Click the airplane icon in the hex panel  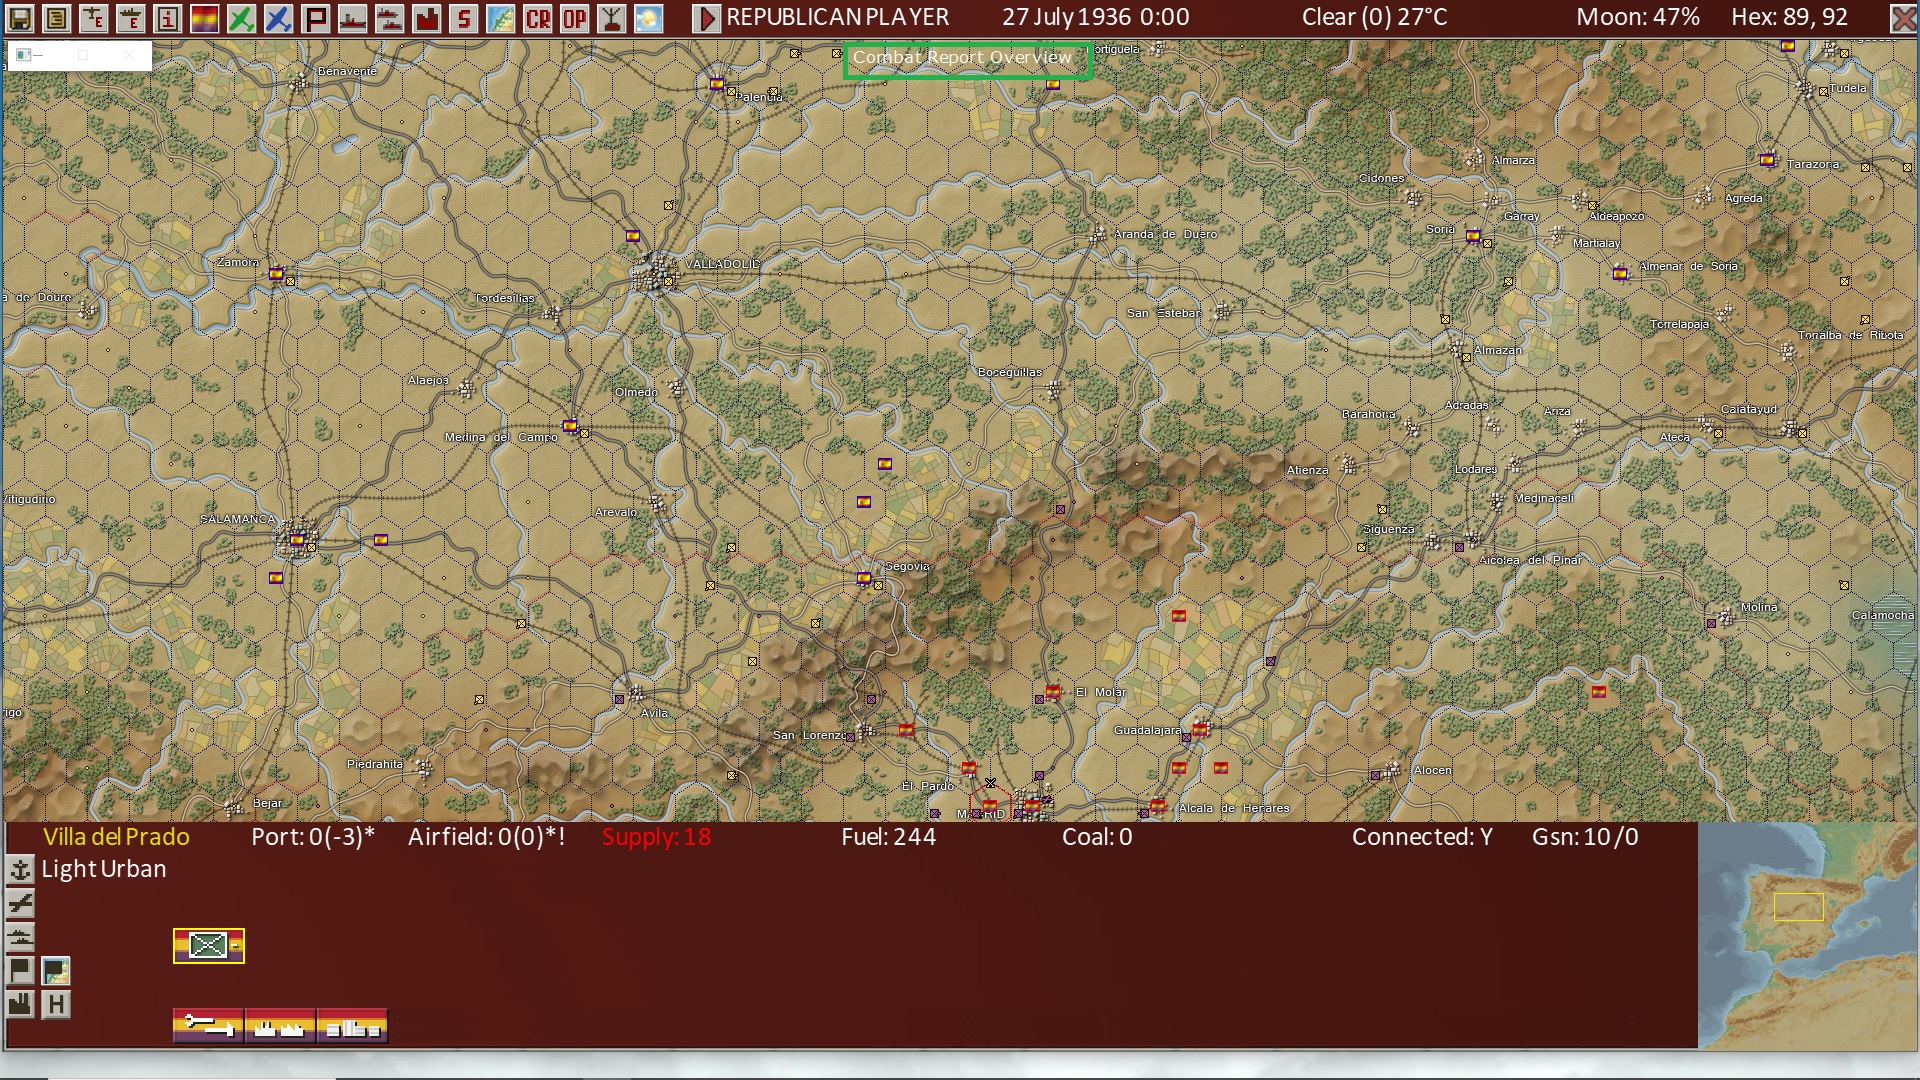click(x=20, y=904)
